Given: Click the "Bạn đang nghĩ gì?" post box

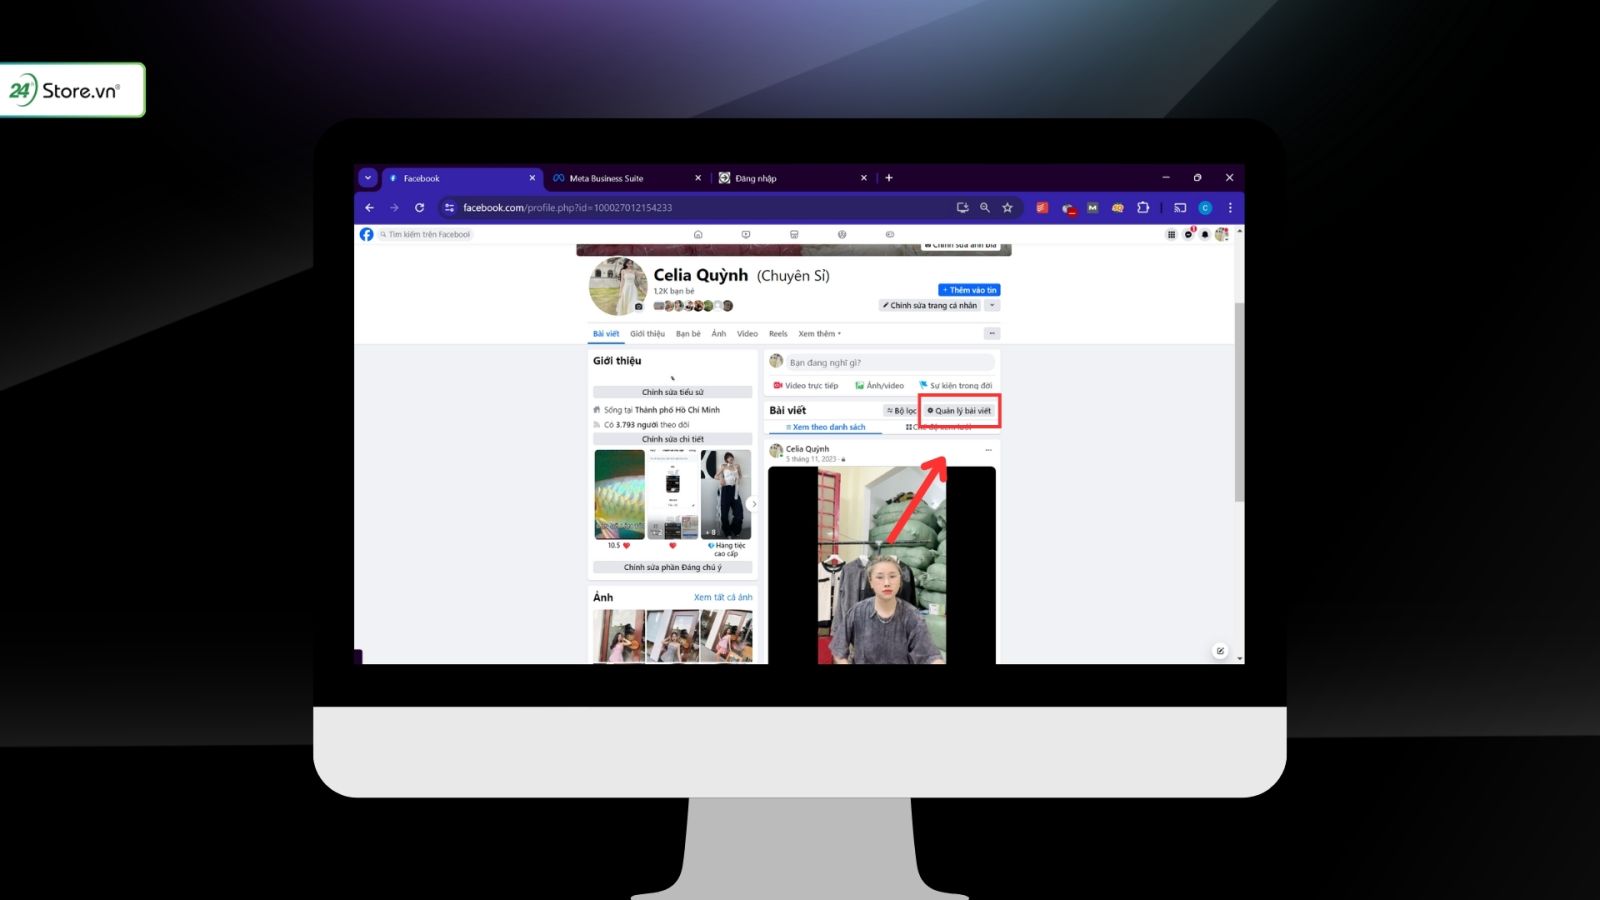Looking at the screenshot, I should pos(891,362).
